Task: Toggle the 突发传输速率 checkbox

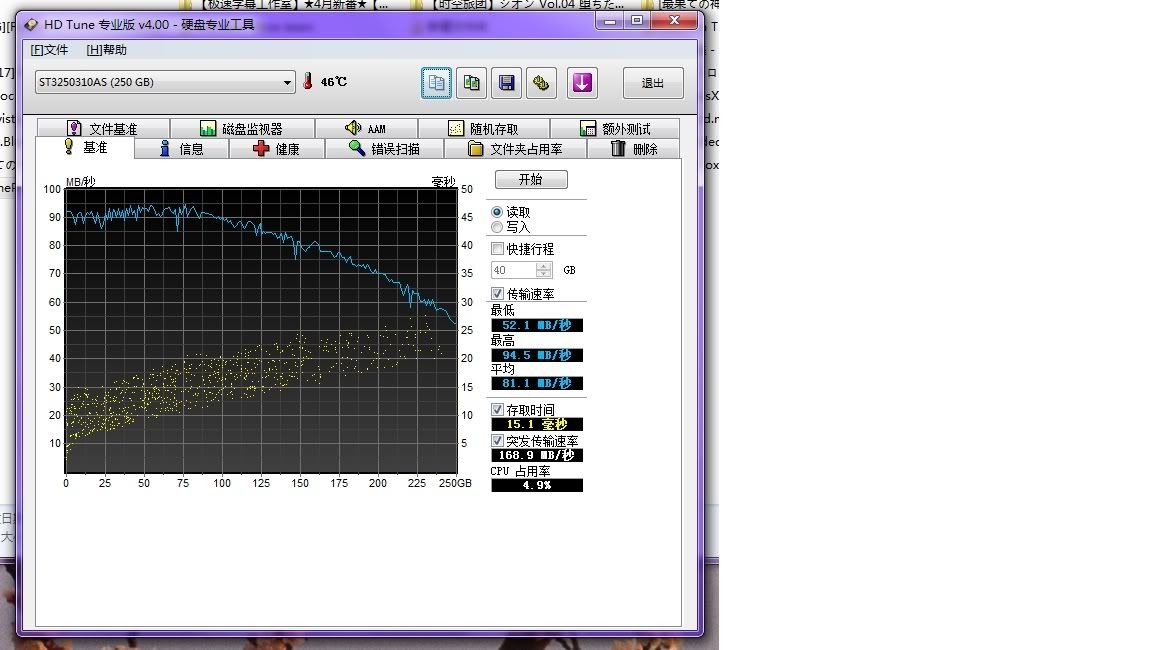Action: [498, 441]
